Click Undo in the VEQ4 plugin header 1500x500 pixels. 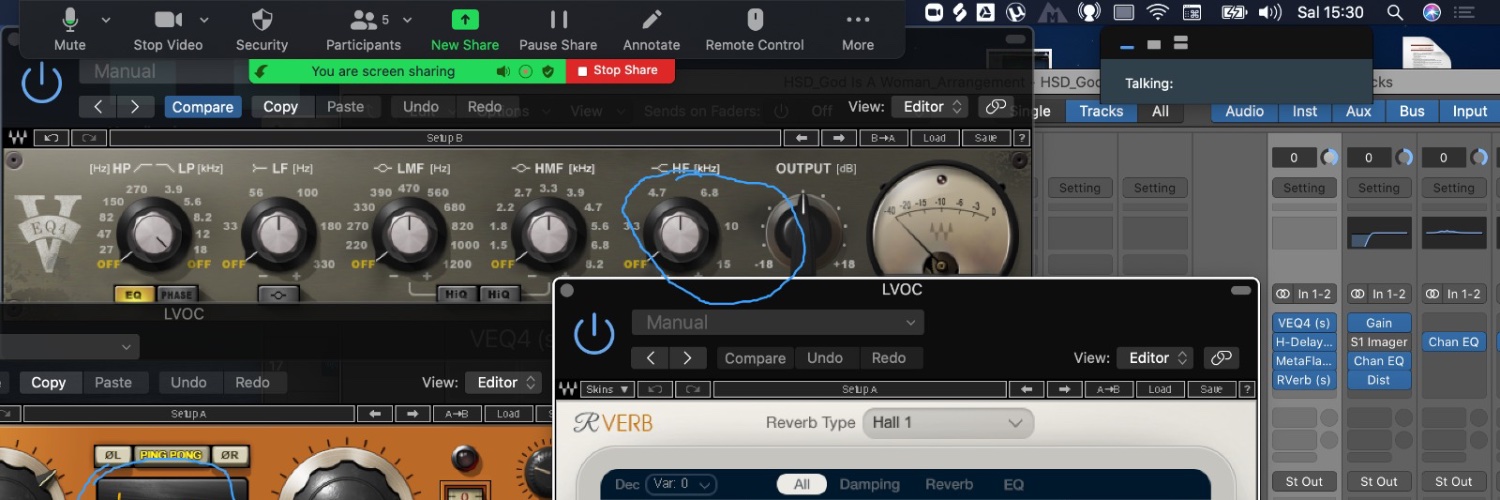[x=421, y=107]
